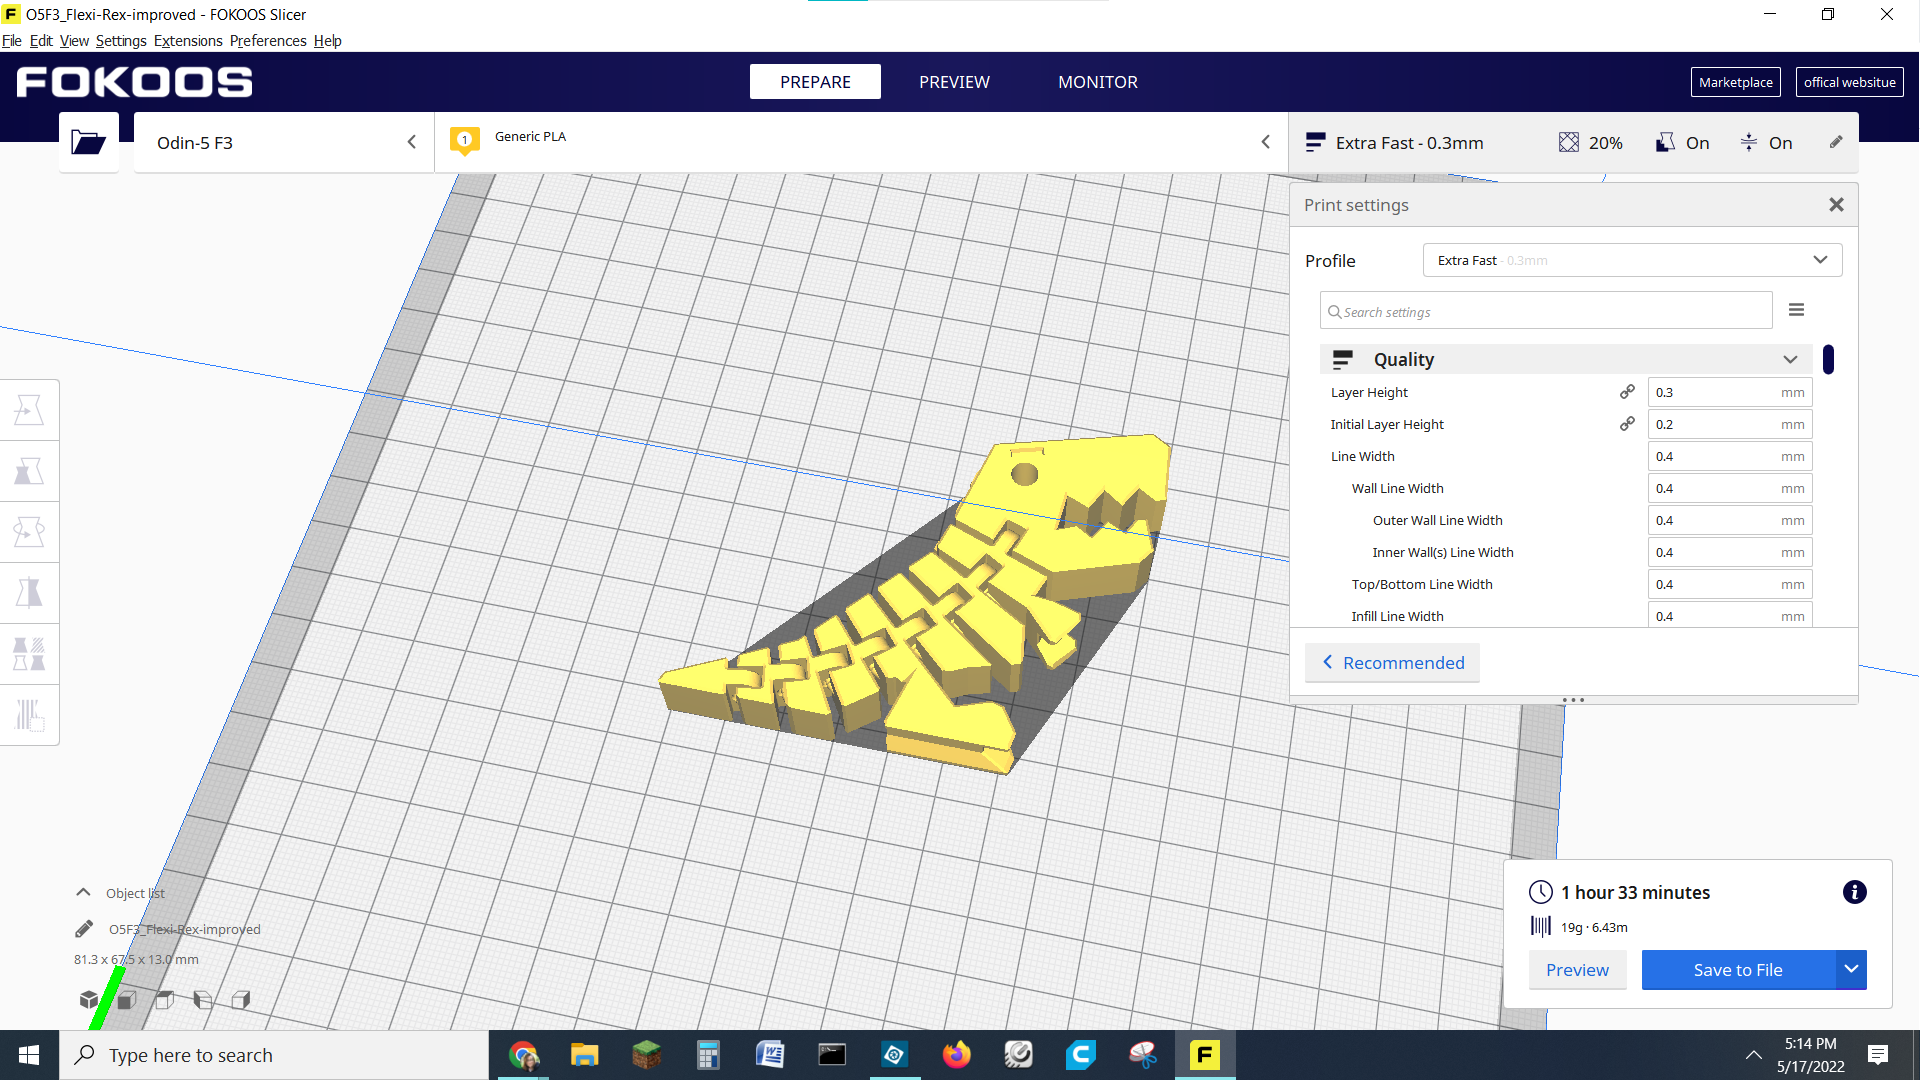Select the Mirror tool in left toolbar
Viewport: 1920px width, 1080px height.
[x=29, y=593]
